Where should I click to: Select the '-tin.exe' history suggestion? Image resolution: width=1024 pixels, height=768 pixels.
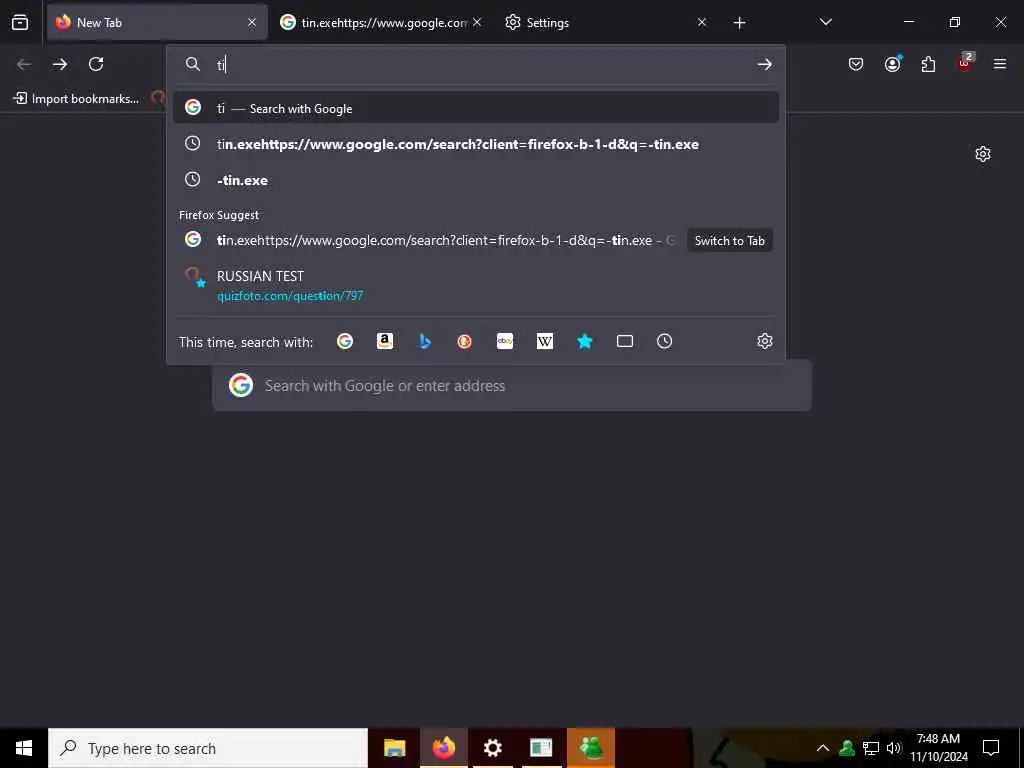476,180
